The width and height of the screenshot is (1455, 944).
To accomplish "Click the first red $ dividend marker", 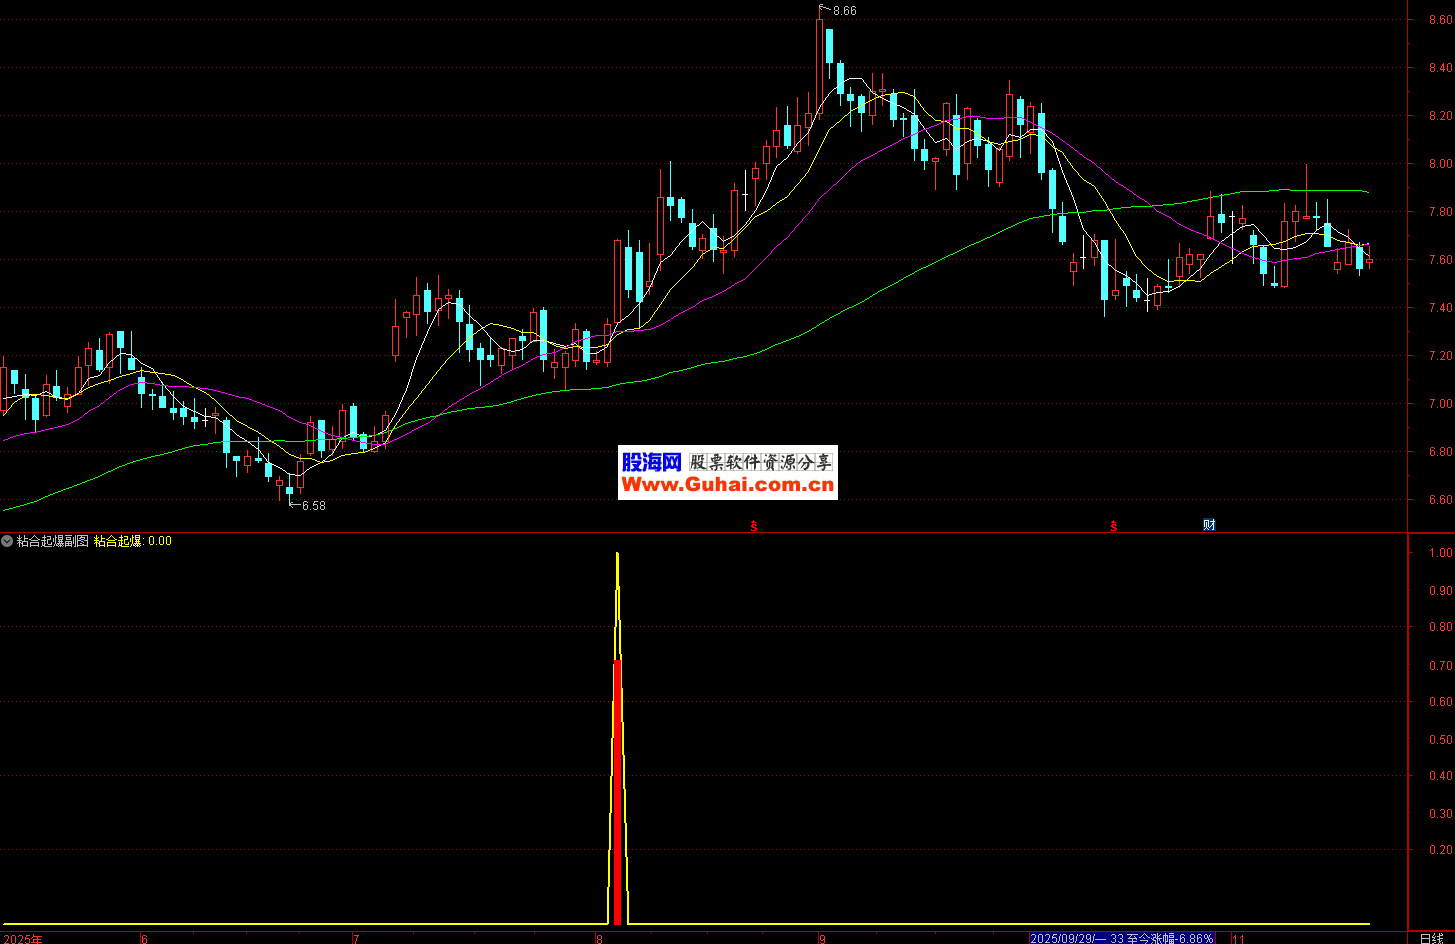I will (754, 526).
